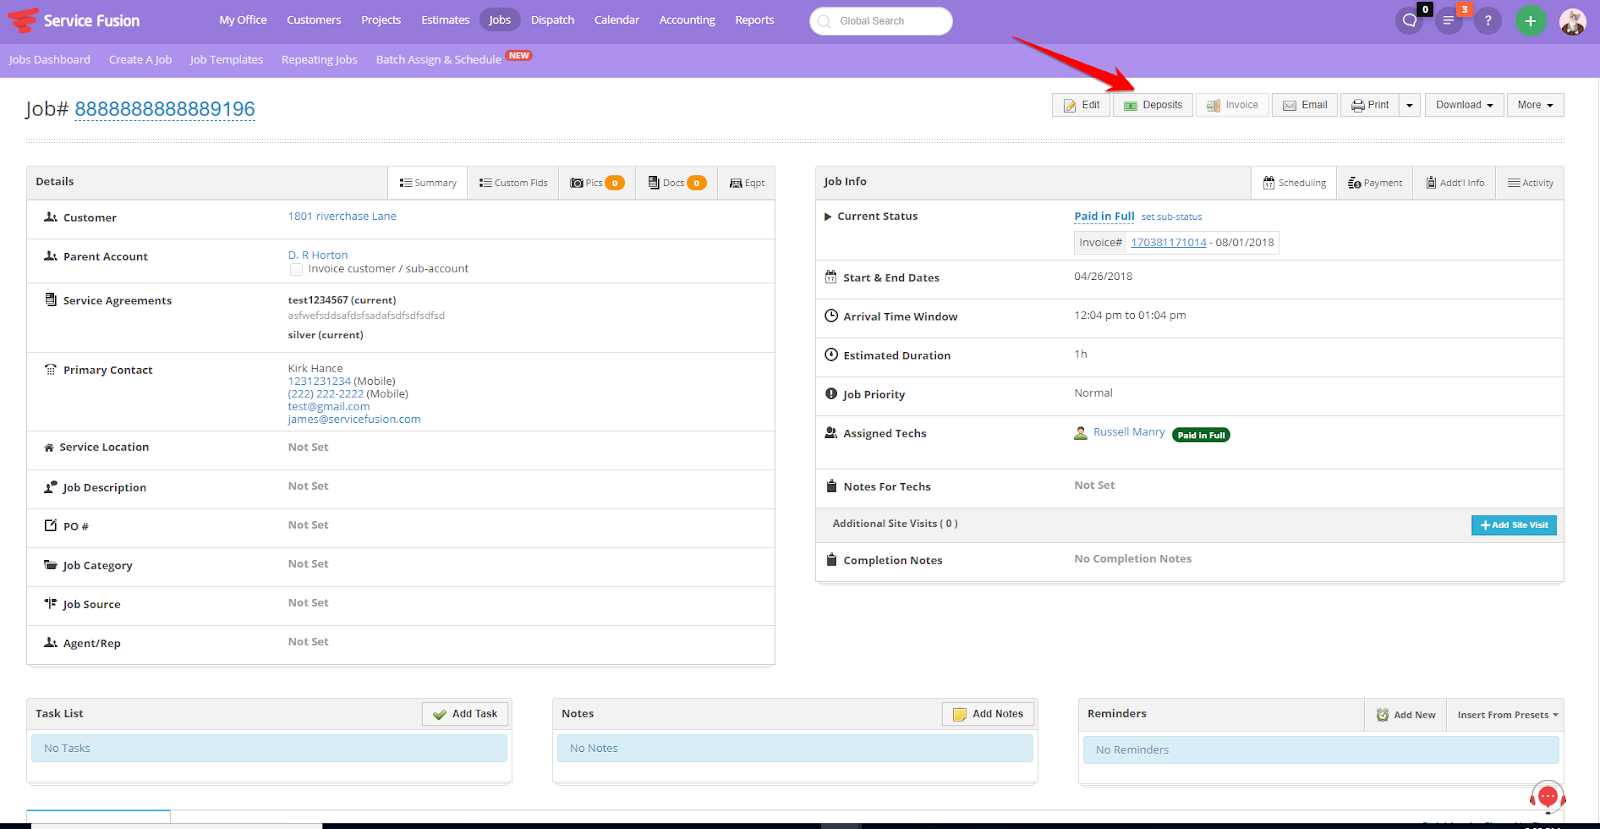The width and height of the screenshot is (1600, 829).
Task: Open Batch Assign & Schedule
Action: (x=438, y=60)
